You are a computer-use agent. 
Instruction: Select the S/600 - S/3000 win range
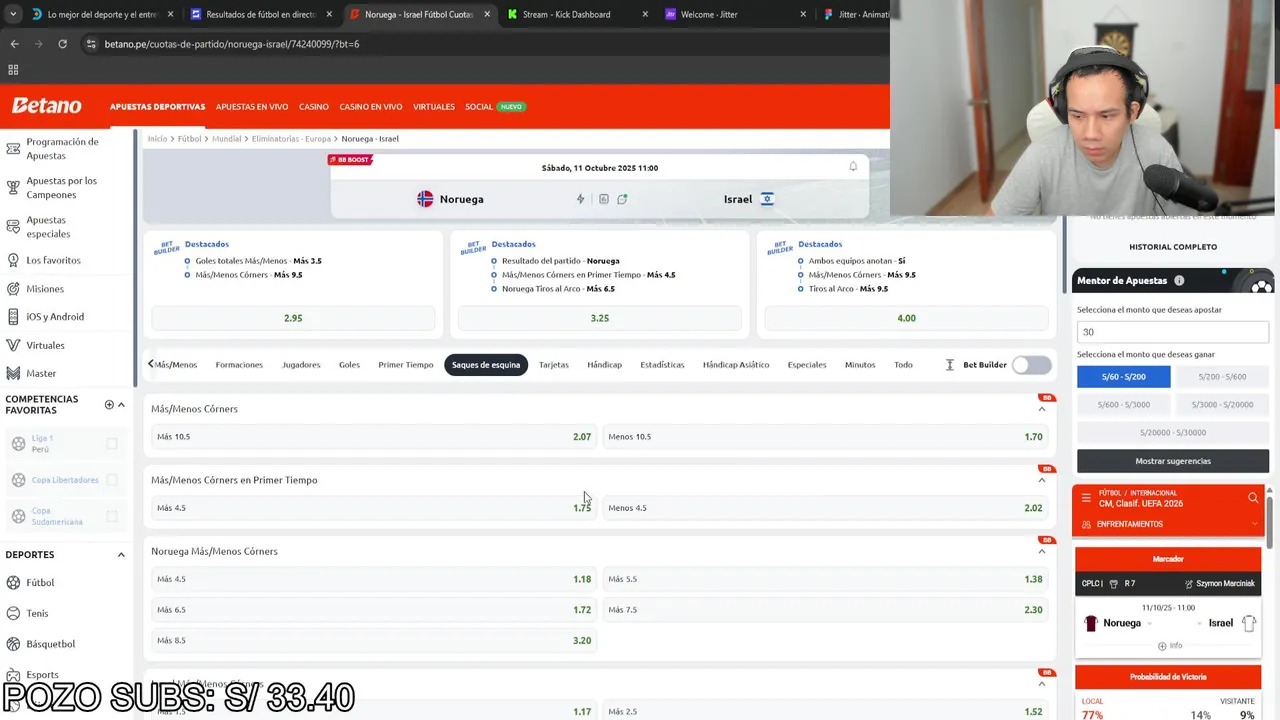coord(1123,405)
